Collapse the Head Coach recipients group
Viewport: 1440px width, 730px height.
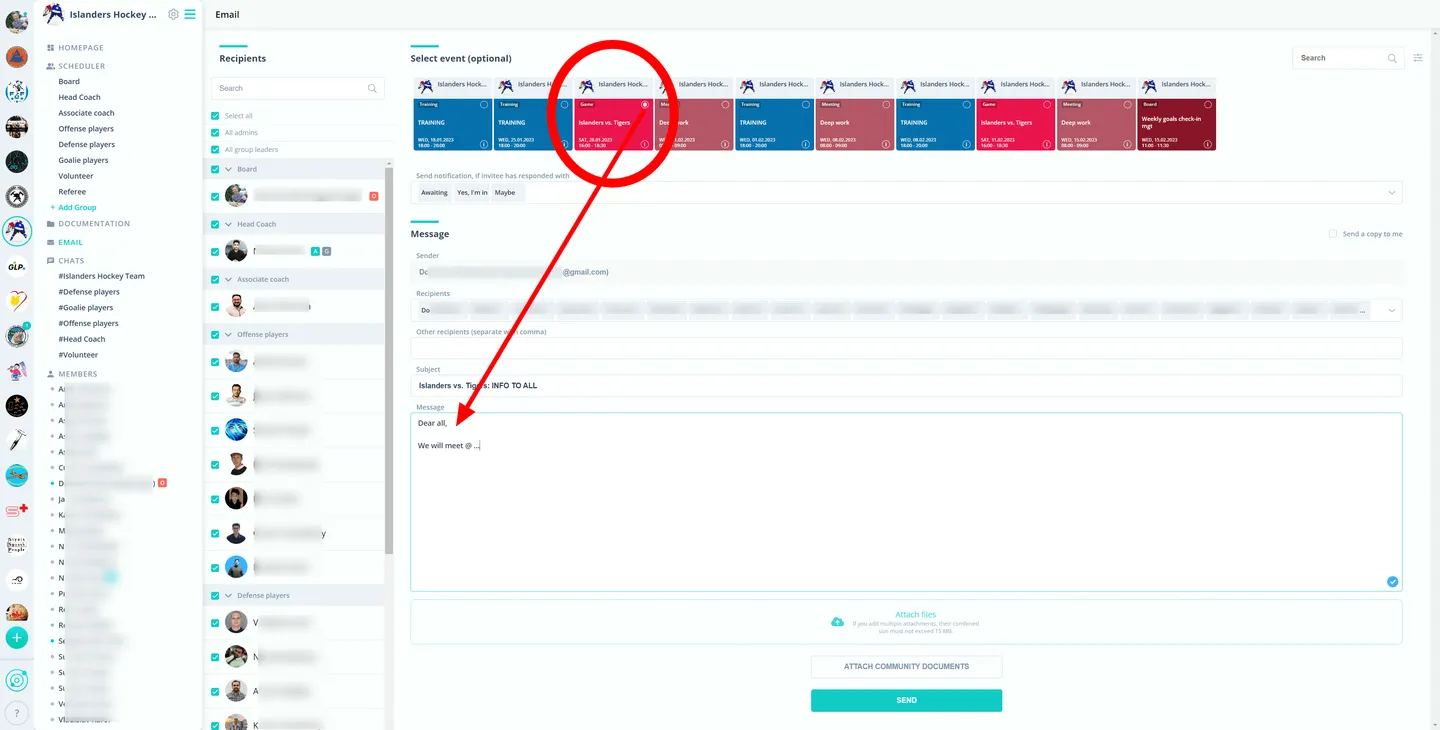(228, 224)
